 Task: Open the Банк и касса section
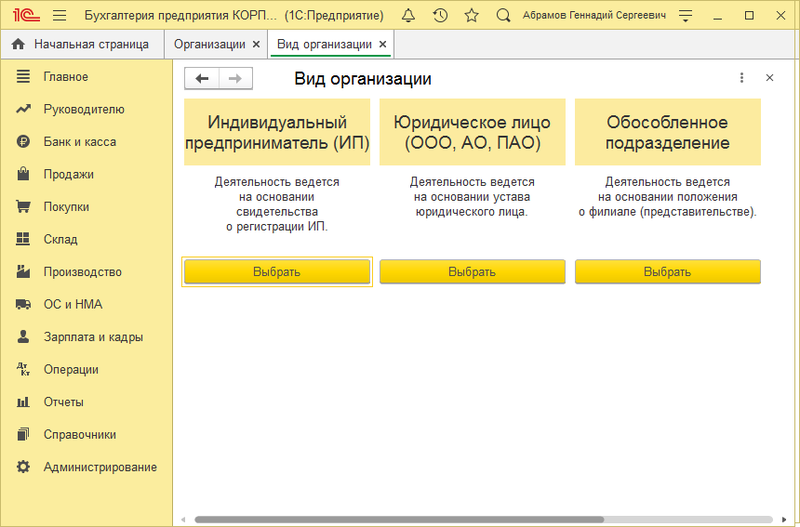coord(80,142)
